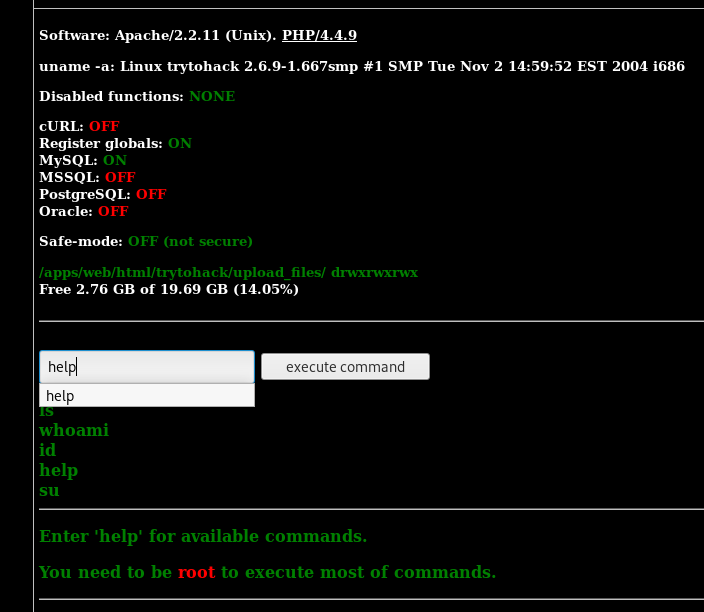
Task: Click the Oracle OFF status
Action: point(113,212)
